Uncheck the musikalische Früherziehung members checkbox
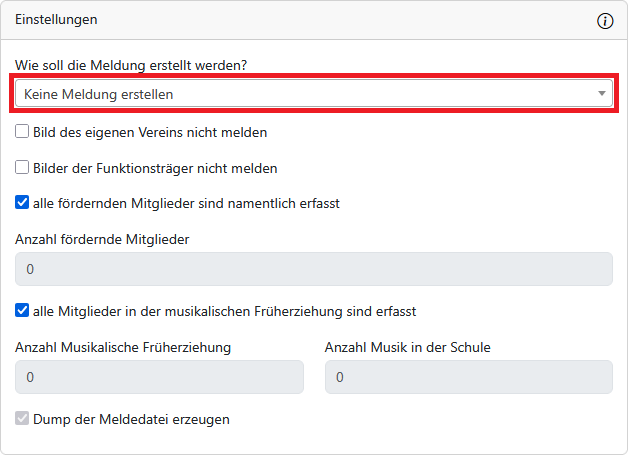Screen dimensions: 628x455 click(x=22, y=311)
